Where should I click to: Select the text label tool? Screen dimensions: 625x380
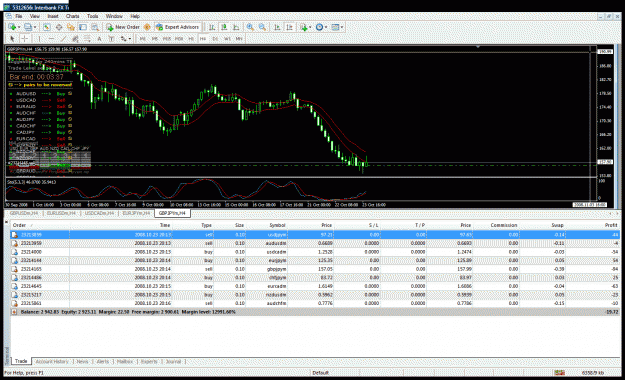click(111, 39)
